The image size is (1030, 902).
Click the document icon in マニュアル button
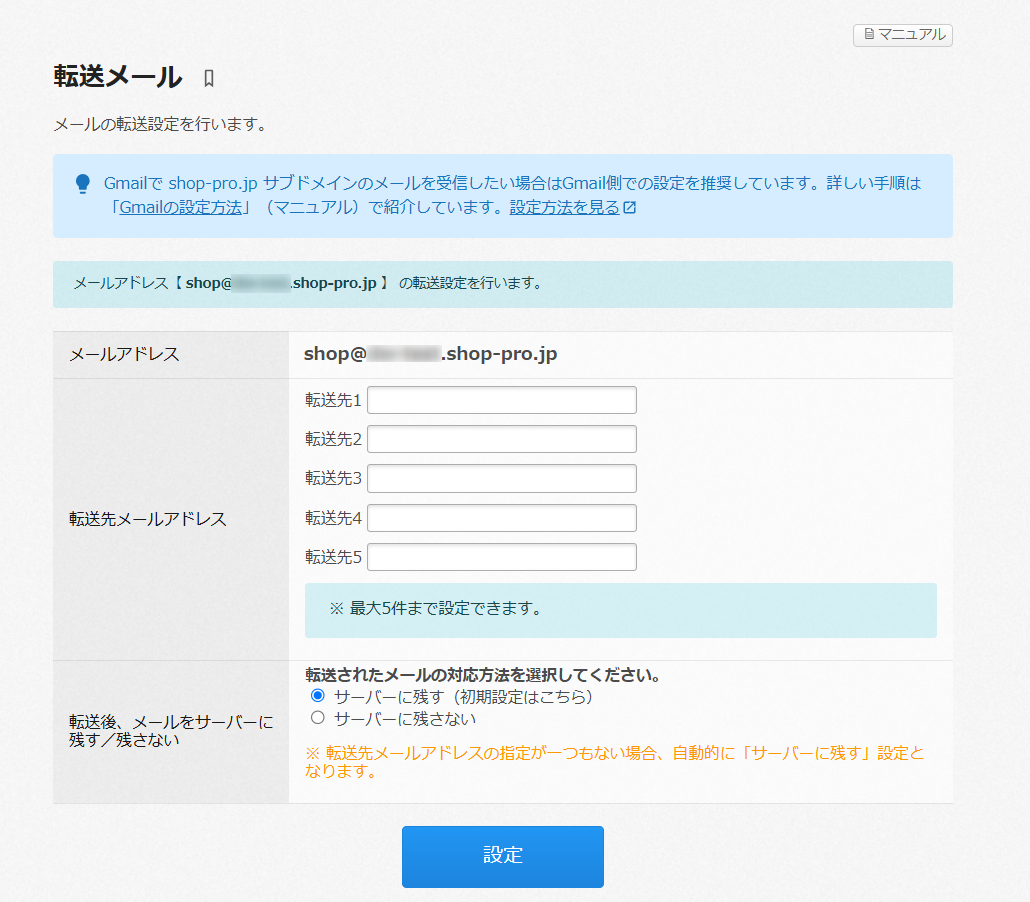(868, 35)
